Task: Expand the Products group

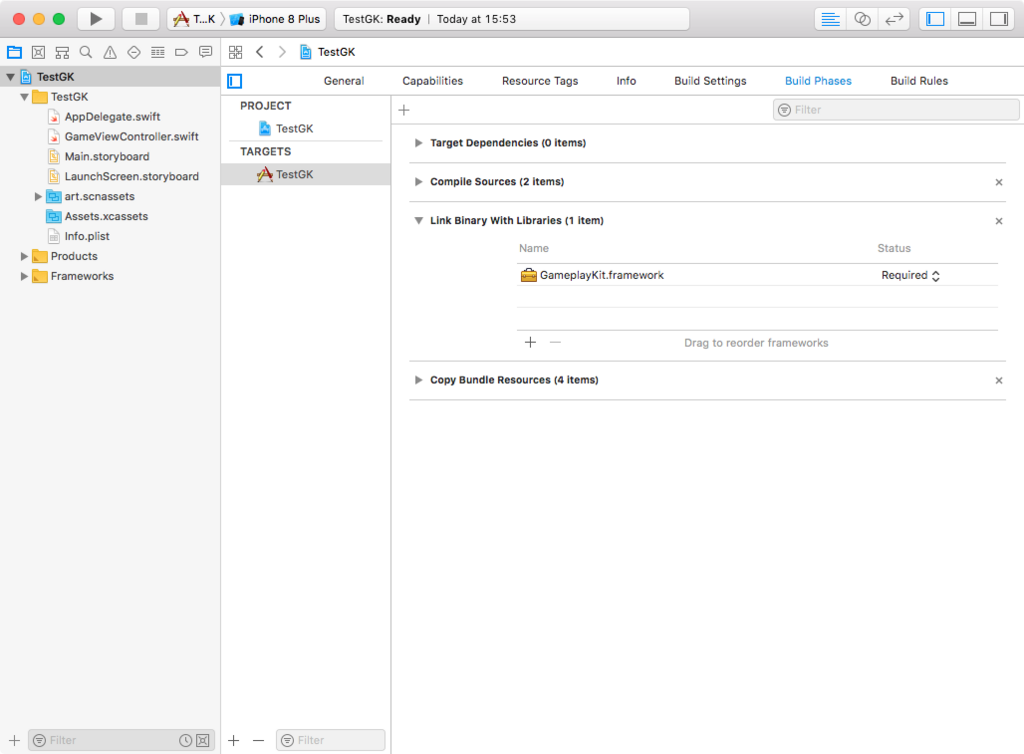Action: point(24,257)
